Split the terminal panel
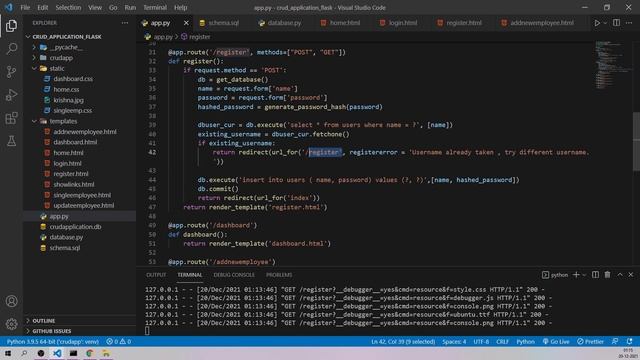This screenshot has width=640, height=360. (x=596, y=275)
